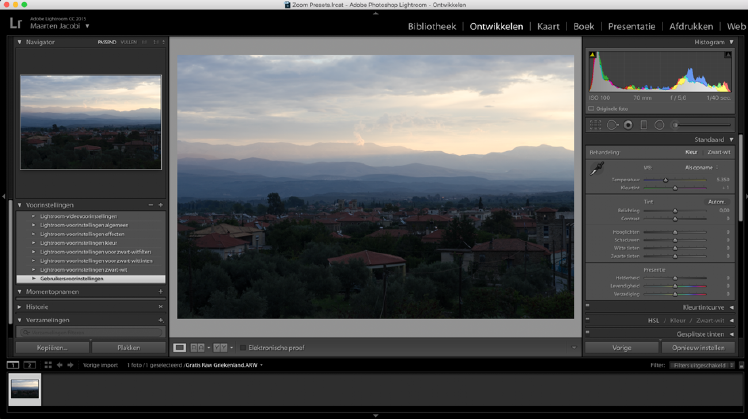
Task: Open the Bibliotheek module
Action: pyautogui.click(x=432, y=26)
